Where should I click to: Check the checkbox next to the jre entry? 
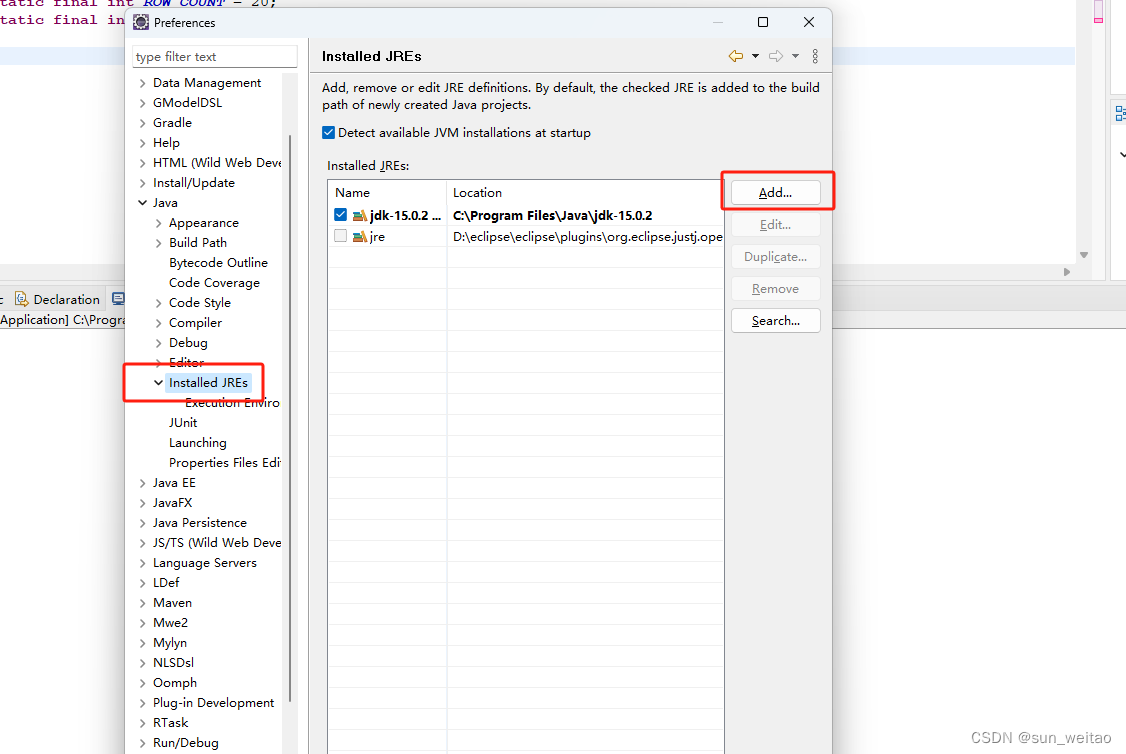[340, 236]
